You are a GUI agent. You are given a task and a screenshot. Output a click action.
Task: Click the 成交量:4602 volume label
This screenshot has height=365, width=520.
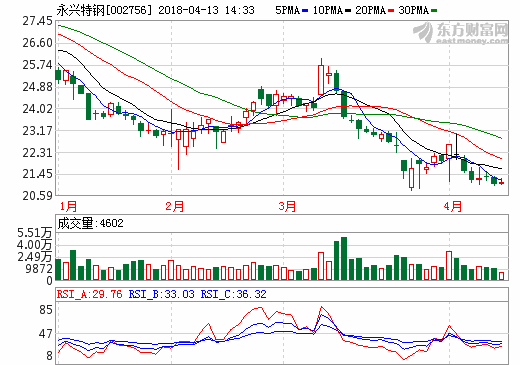click(x=90, y=223)
